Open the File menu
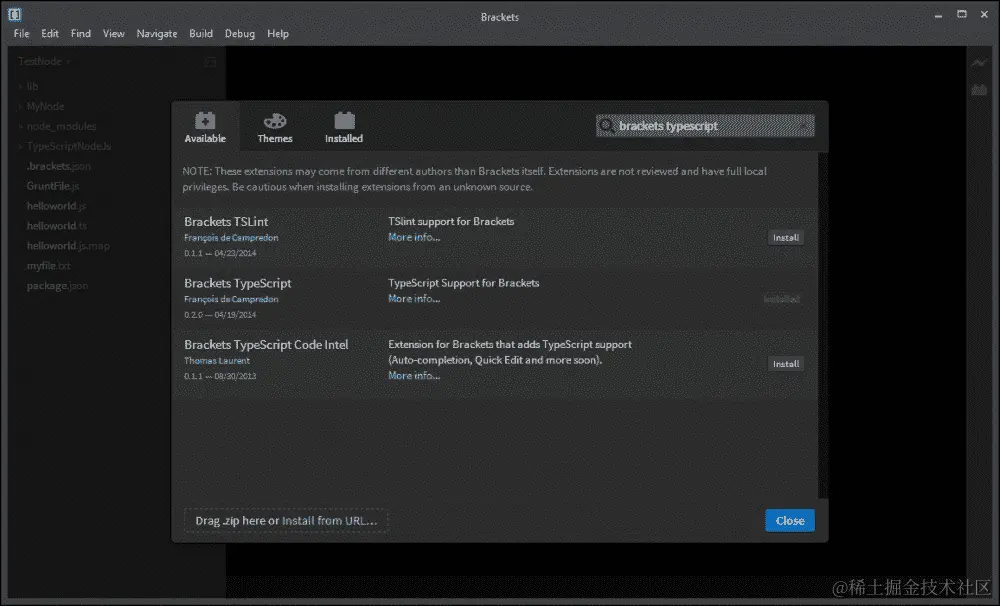This screenshot has height=606, width=1000. (21, 34)
